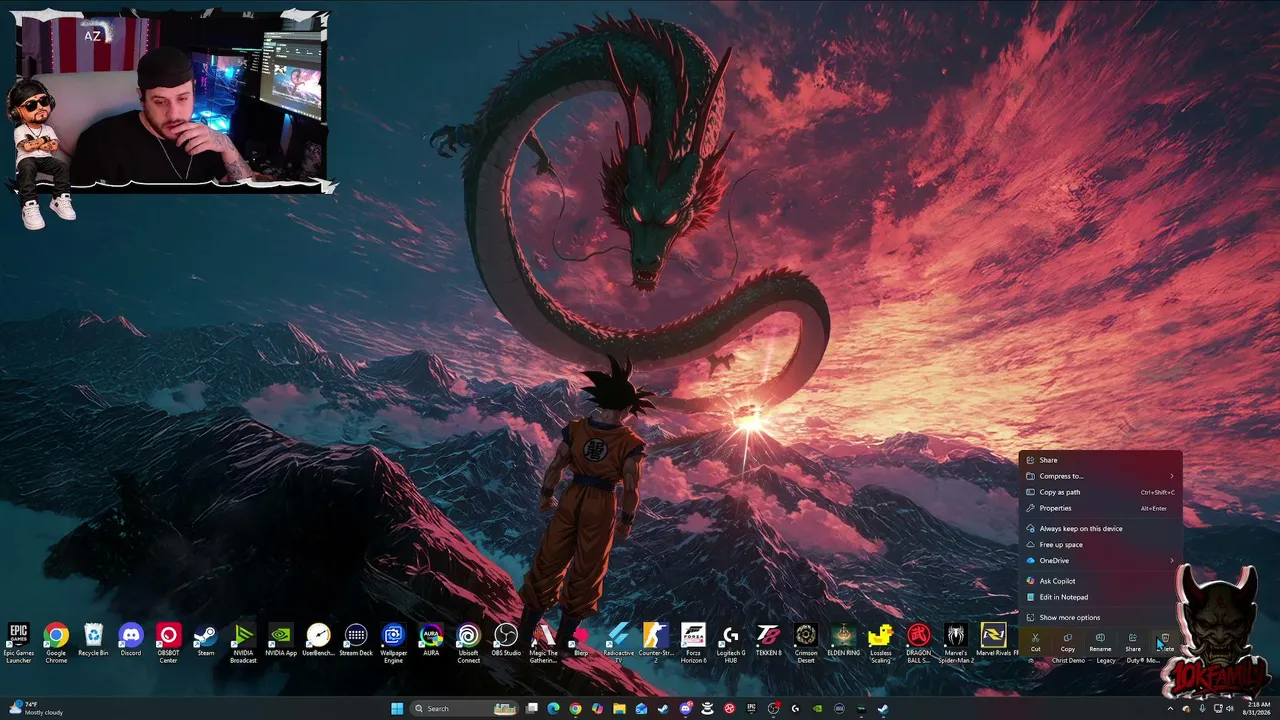Choose Copy as path from context menu
The image size is (1280, 720).
(x=1100, y=492)
